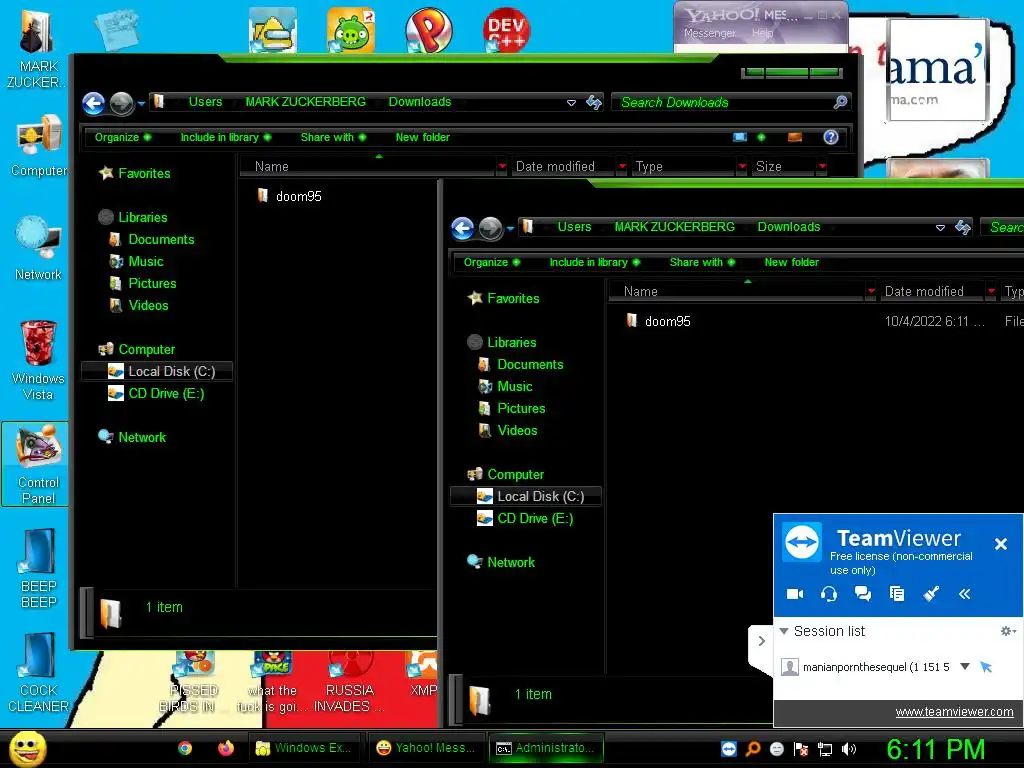Viewport: 1024px width, 768px height.
Task: Open Action Center flag tray icon
Action: point(801,749)
